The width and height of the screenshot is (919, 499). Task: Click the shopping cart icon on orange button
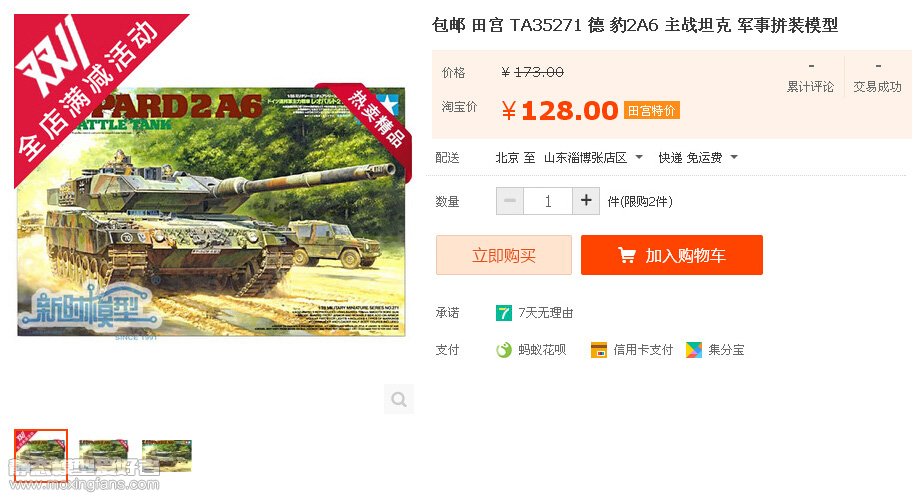pos(627,255)
